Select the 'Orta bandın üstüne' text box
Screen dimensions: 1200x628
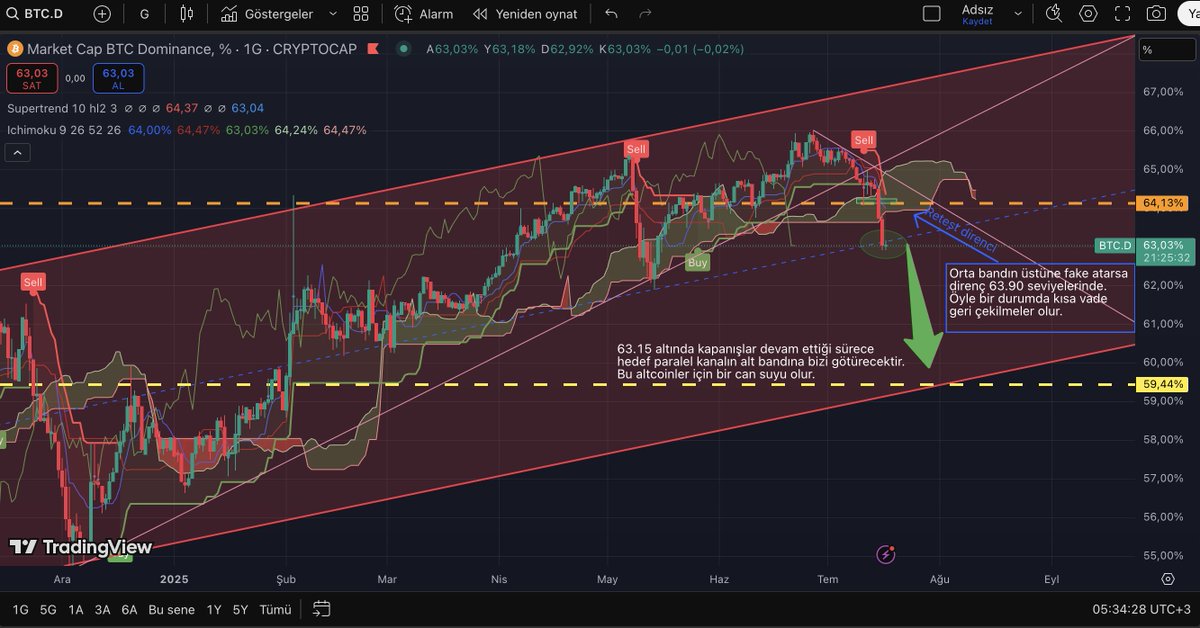[x=1040, y=298]
